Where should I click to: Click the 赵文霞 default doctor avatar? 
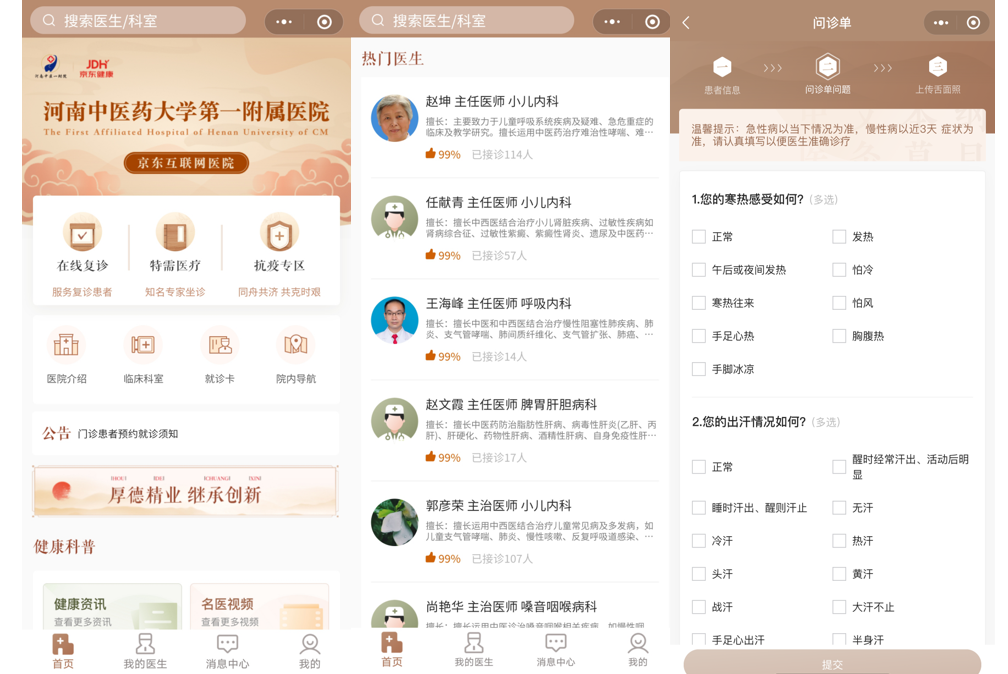point(395,421)
